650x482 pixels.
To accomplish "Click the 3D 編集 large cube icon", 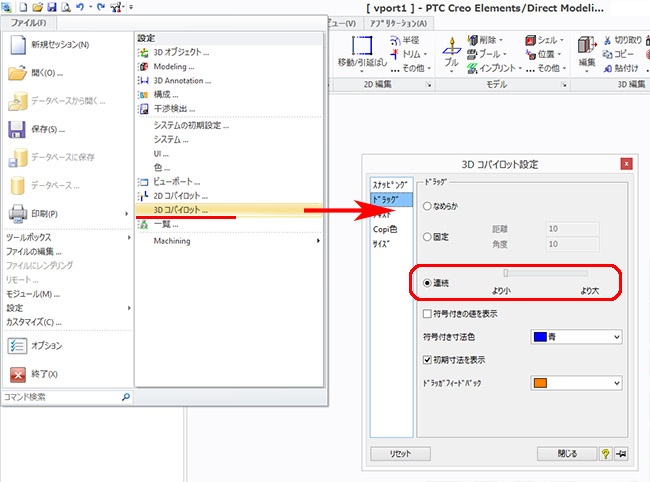I will [587, 46].
